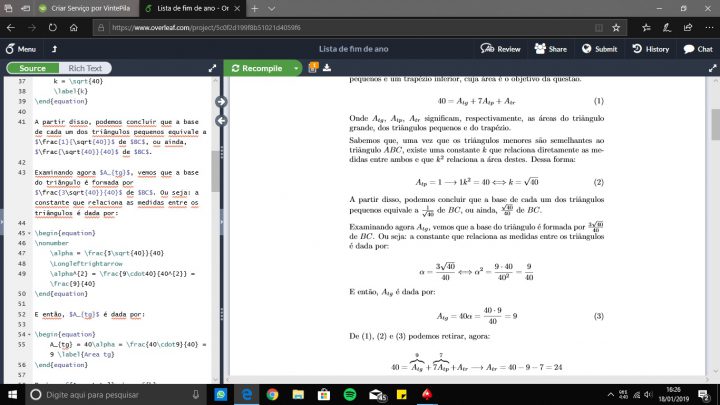Image resolution: width=720 pixels, height=405 pixels.
Task: Refresh the page
Action: 53,28
